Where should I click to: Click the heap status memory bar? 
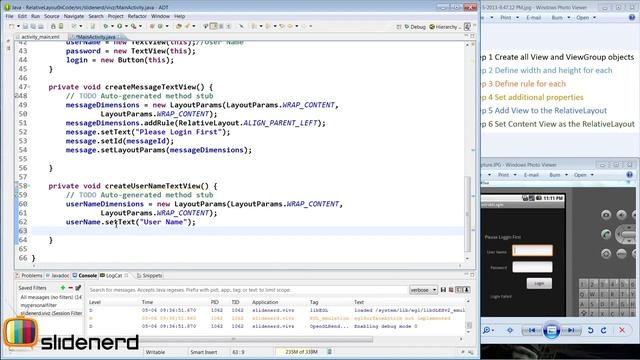coord(301,352)
